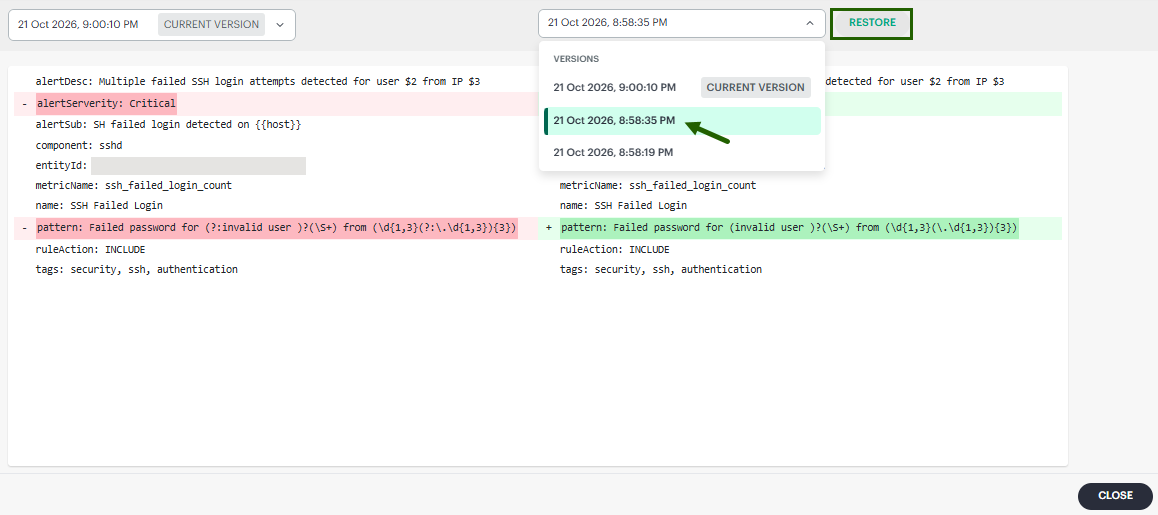
Task: Select version 21 Oct 2026, 8:58:35 PM in list
Action: click(682, 121)
